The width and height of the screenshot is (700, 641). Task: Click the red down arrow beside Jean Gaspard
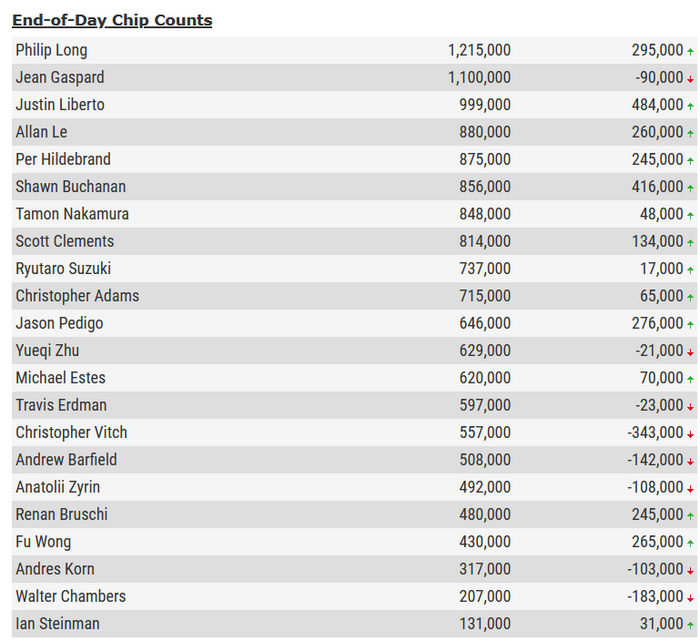coord(690,78)
